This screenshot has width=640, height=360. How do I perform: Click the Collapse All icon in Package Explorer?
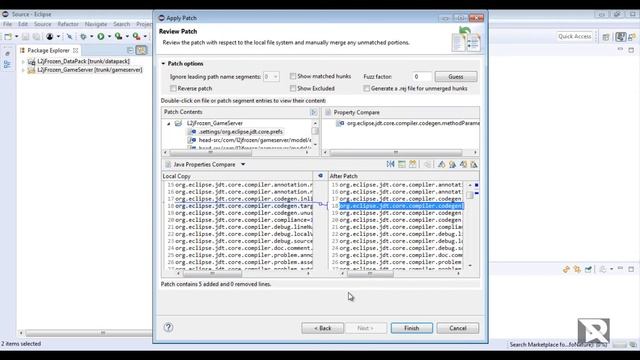[x=130, y=50]
